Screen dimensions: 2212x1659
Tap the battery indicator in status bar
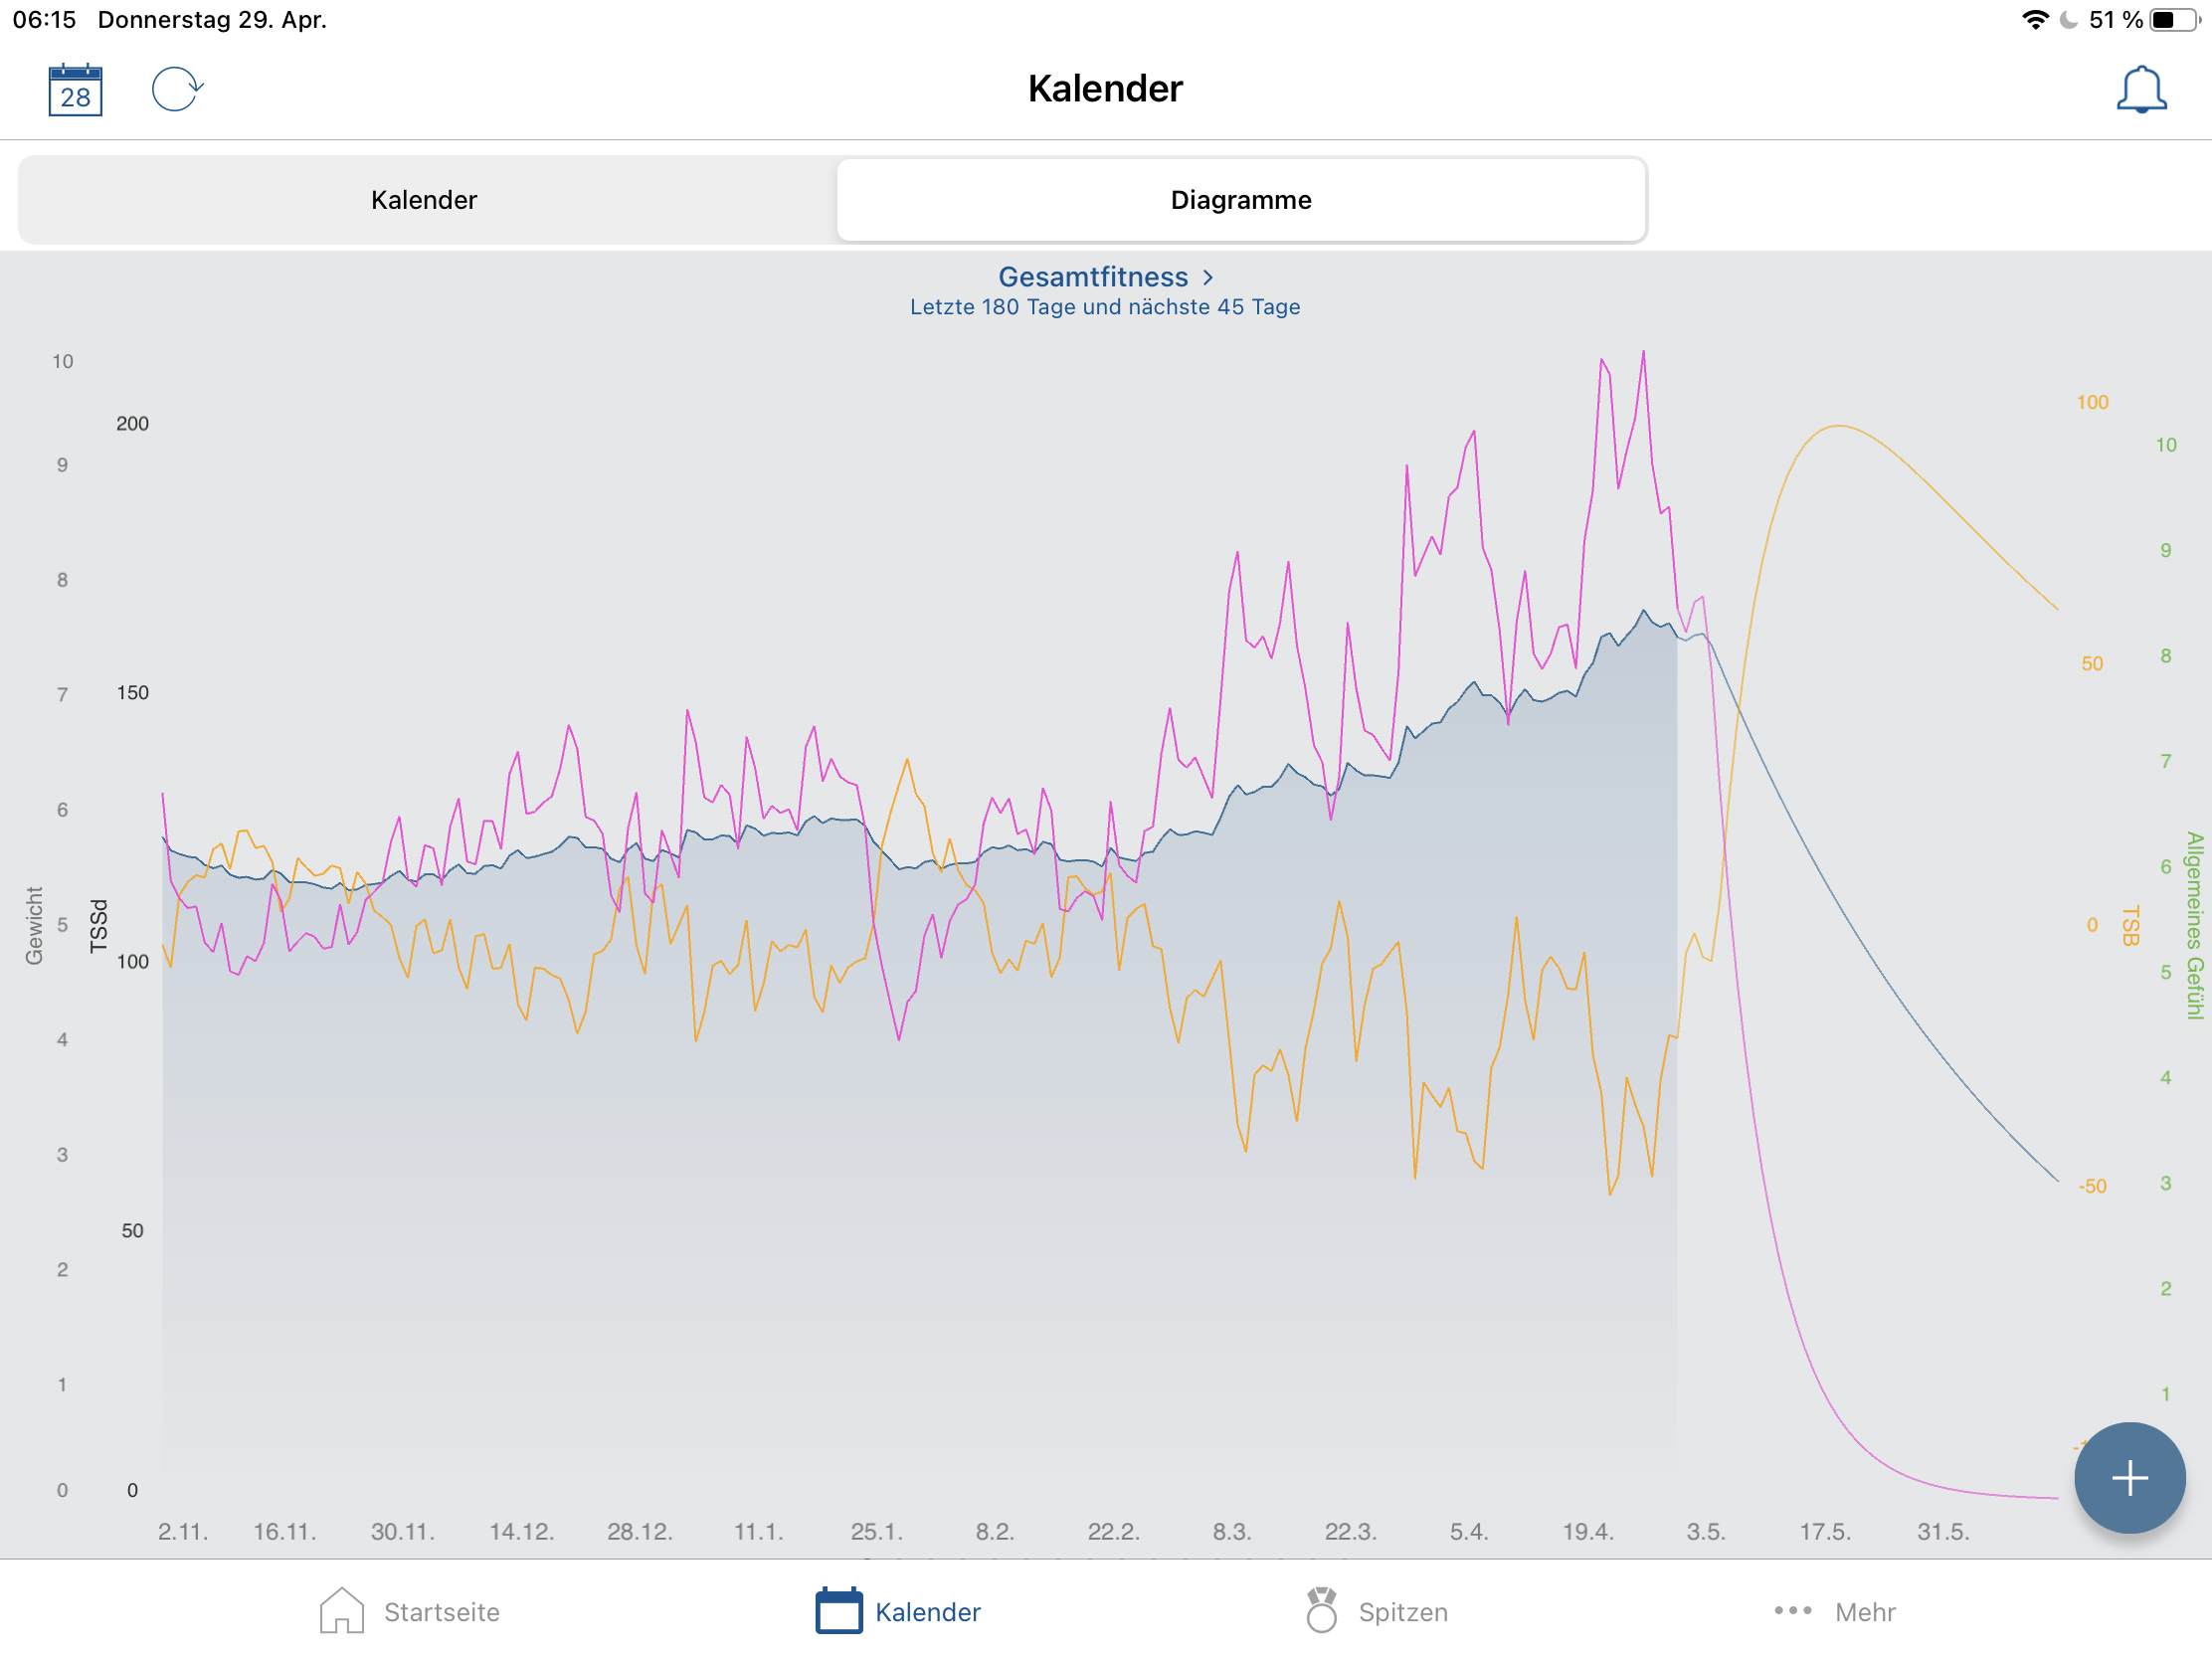click(2174, 20)
